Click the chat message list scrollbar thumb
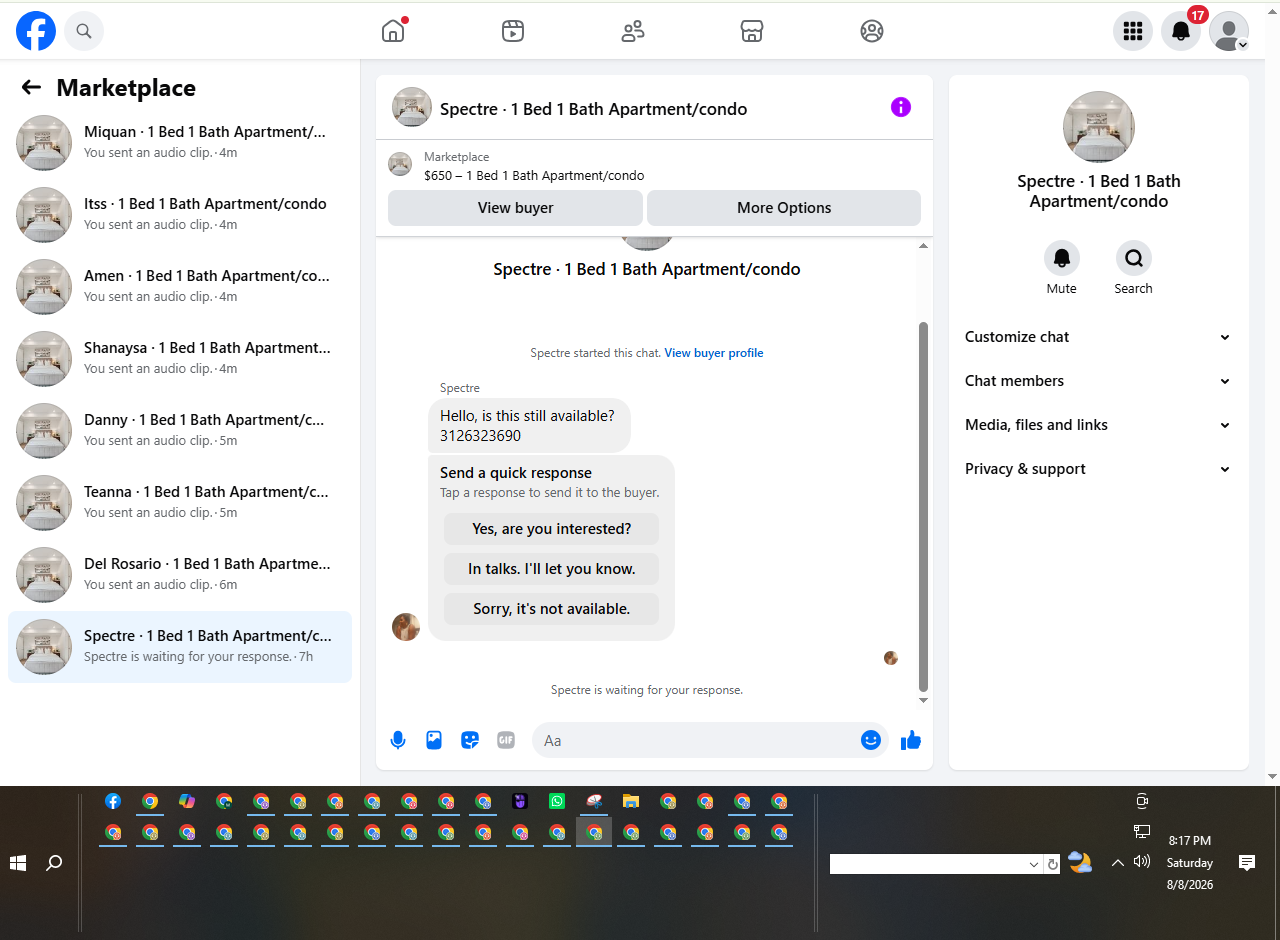Viewport: 1280px width, 940px height. click(923, 506)
